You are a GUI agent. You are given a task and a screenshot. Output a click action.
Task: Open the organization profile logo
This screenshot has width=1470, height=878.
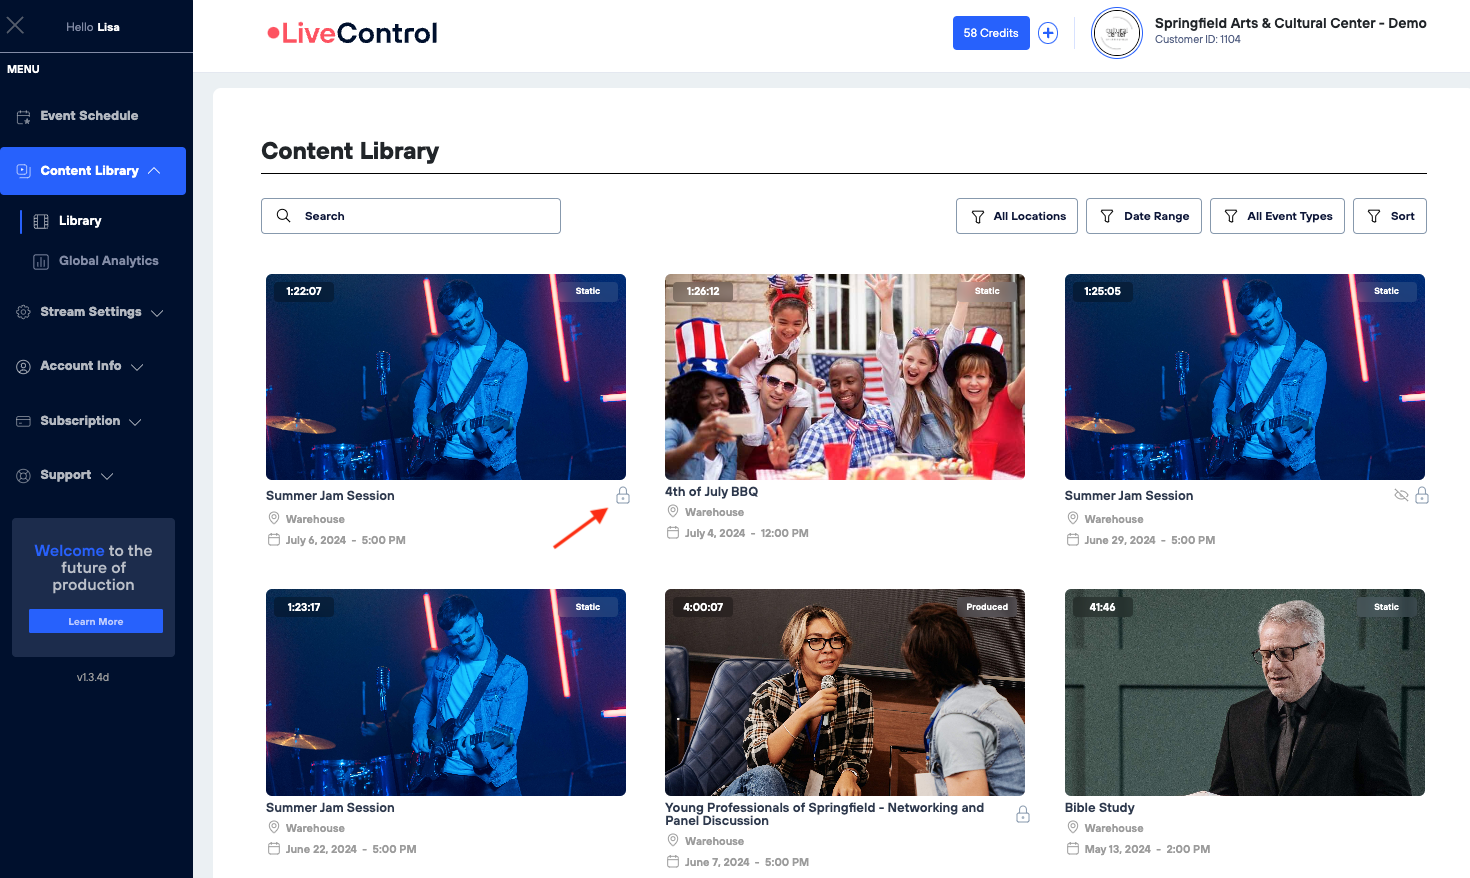(1116, 33)
